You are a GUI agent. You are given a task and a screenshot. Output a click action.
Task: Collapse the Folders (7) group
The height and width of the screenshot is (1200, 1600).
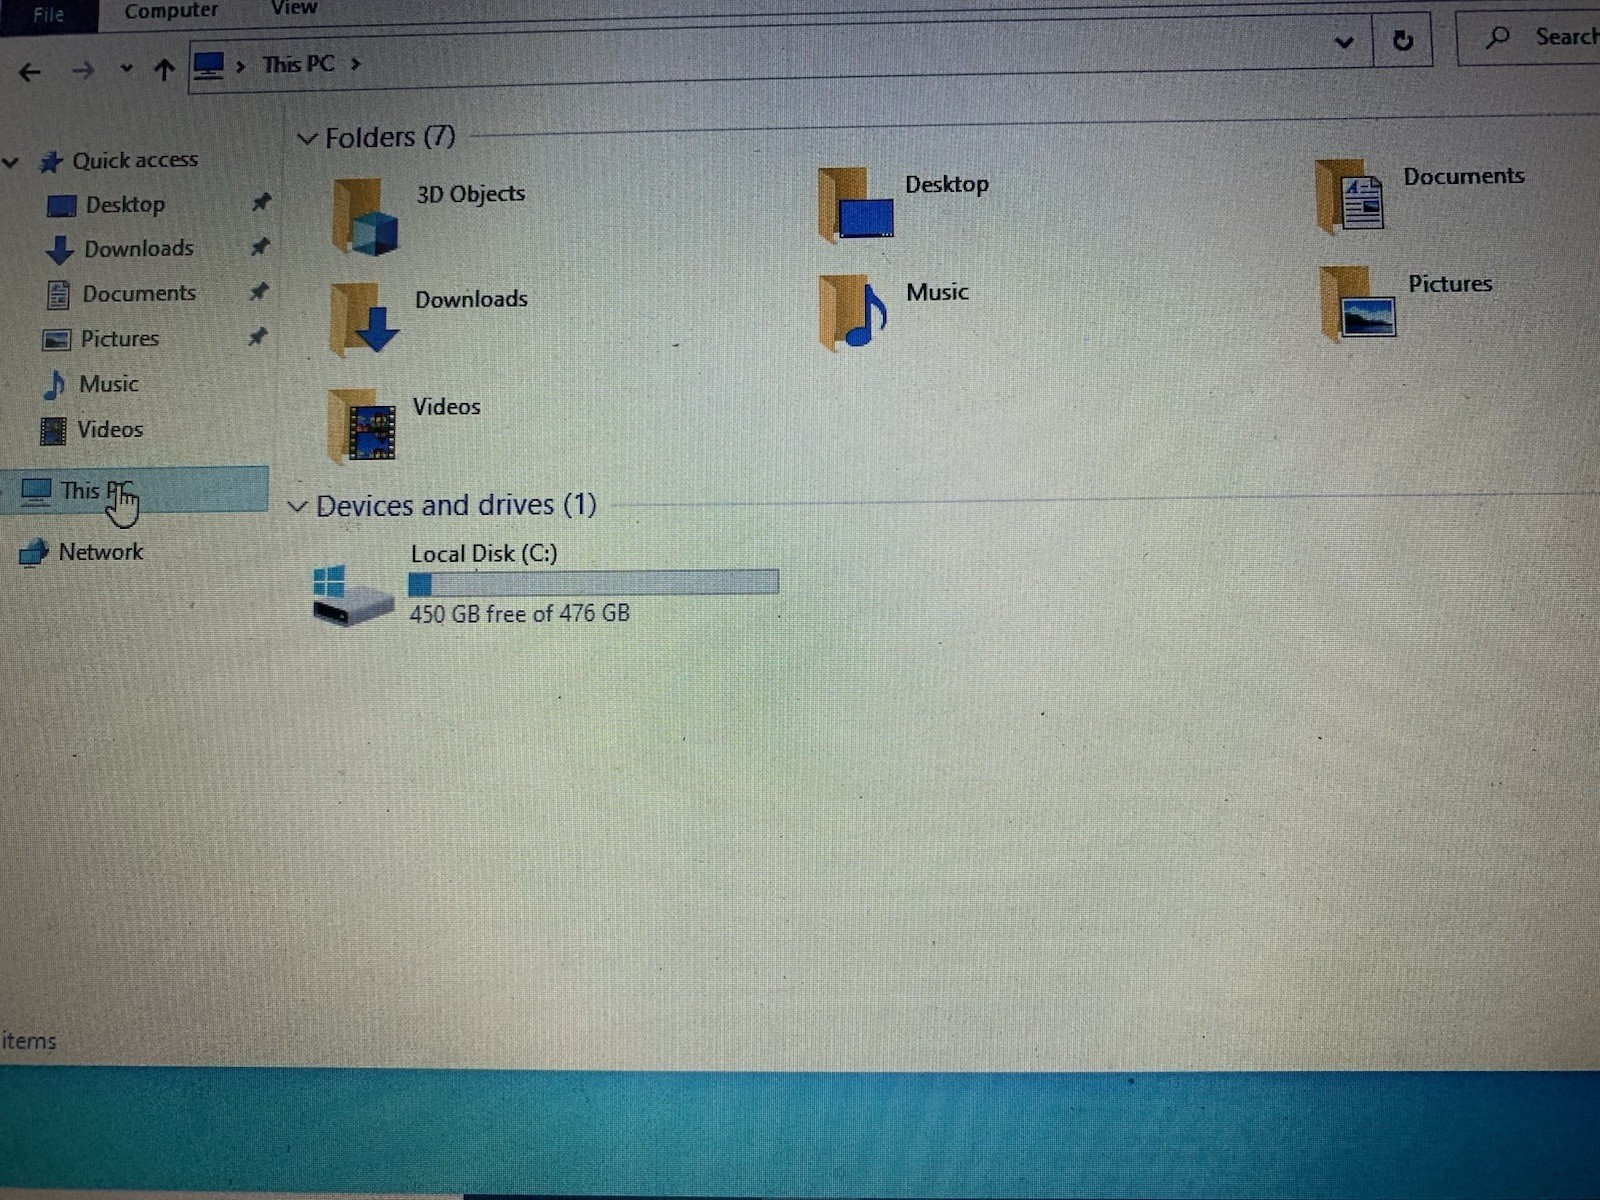click(x=307, y=139)
